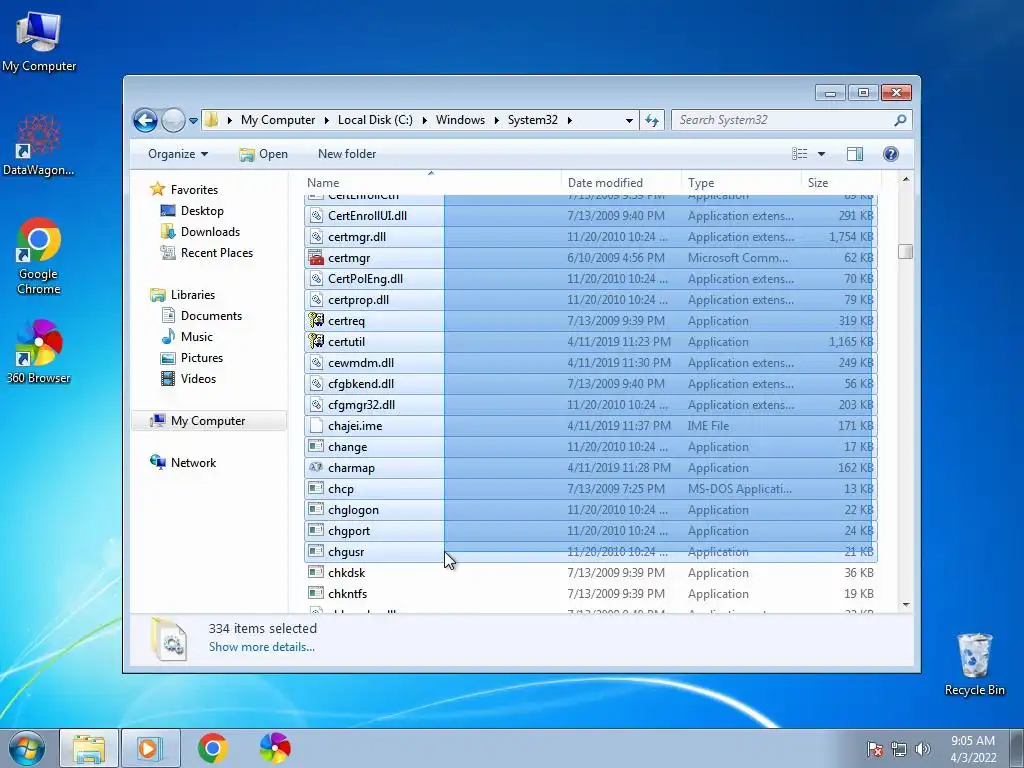Image resolution: width=1024 pixels, height=768 pixels.
Task: Open the Organize menu
Action: point(178,154)
